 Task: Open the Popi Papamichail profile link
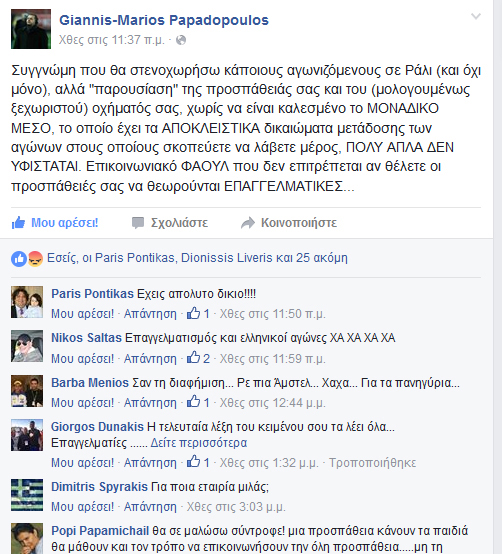tap(100, 531)
